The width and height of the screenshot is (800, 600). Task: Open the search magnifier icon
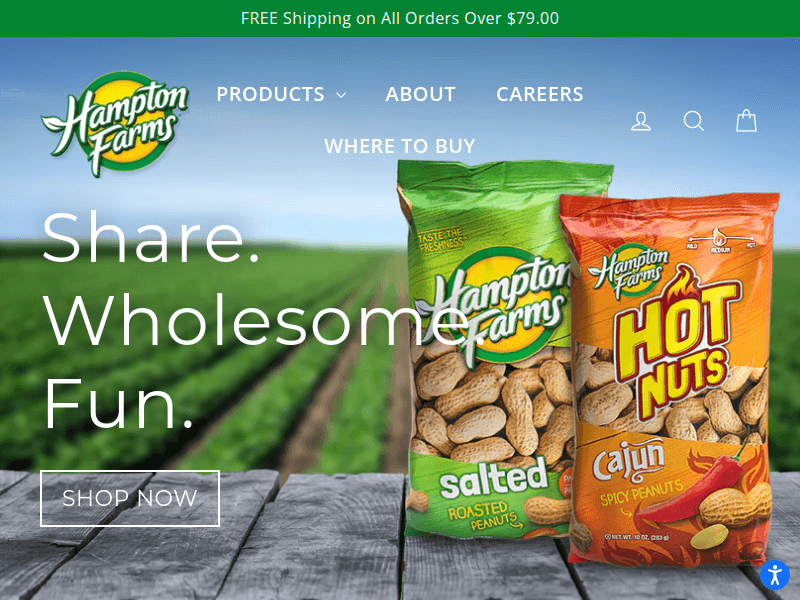pyautogui.click(x=693, y=121)
